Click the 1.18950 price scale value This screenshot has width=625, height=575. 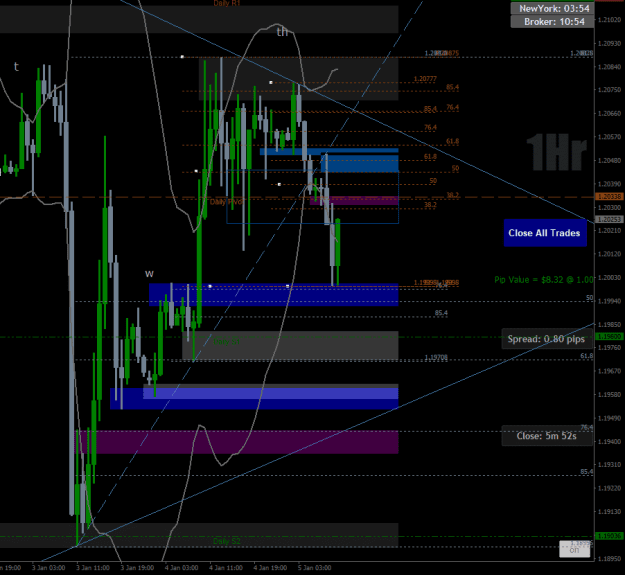tap(609, 559)
